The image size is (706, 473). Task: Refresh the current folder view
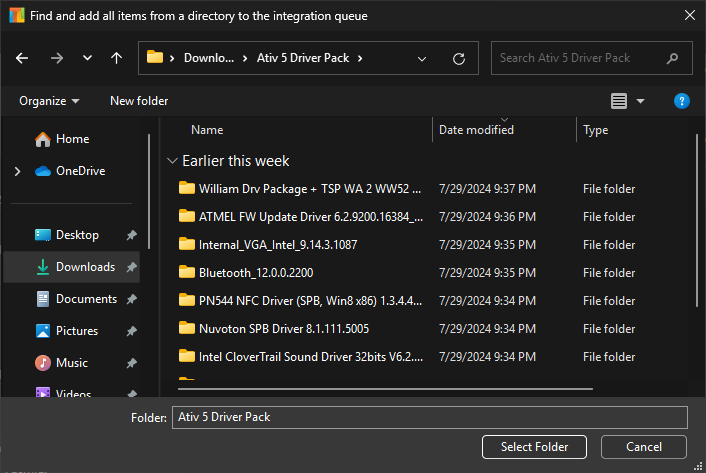coord(459,58)
